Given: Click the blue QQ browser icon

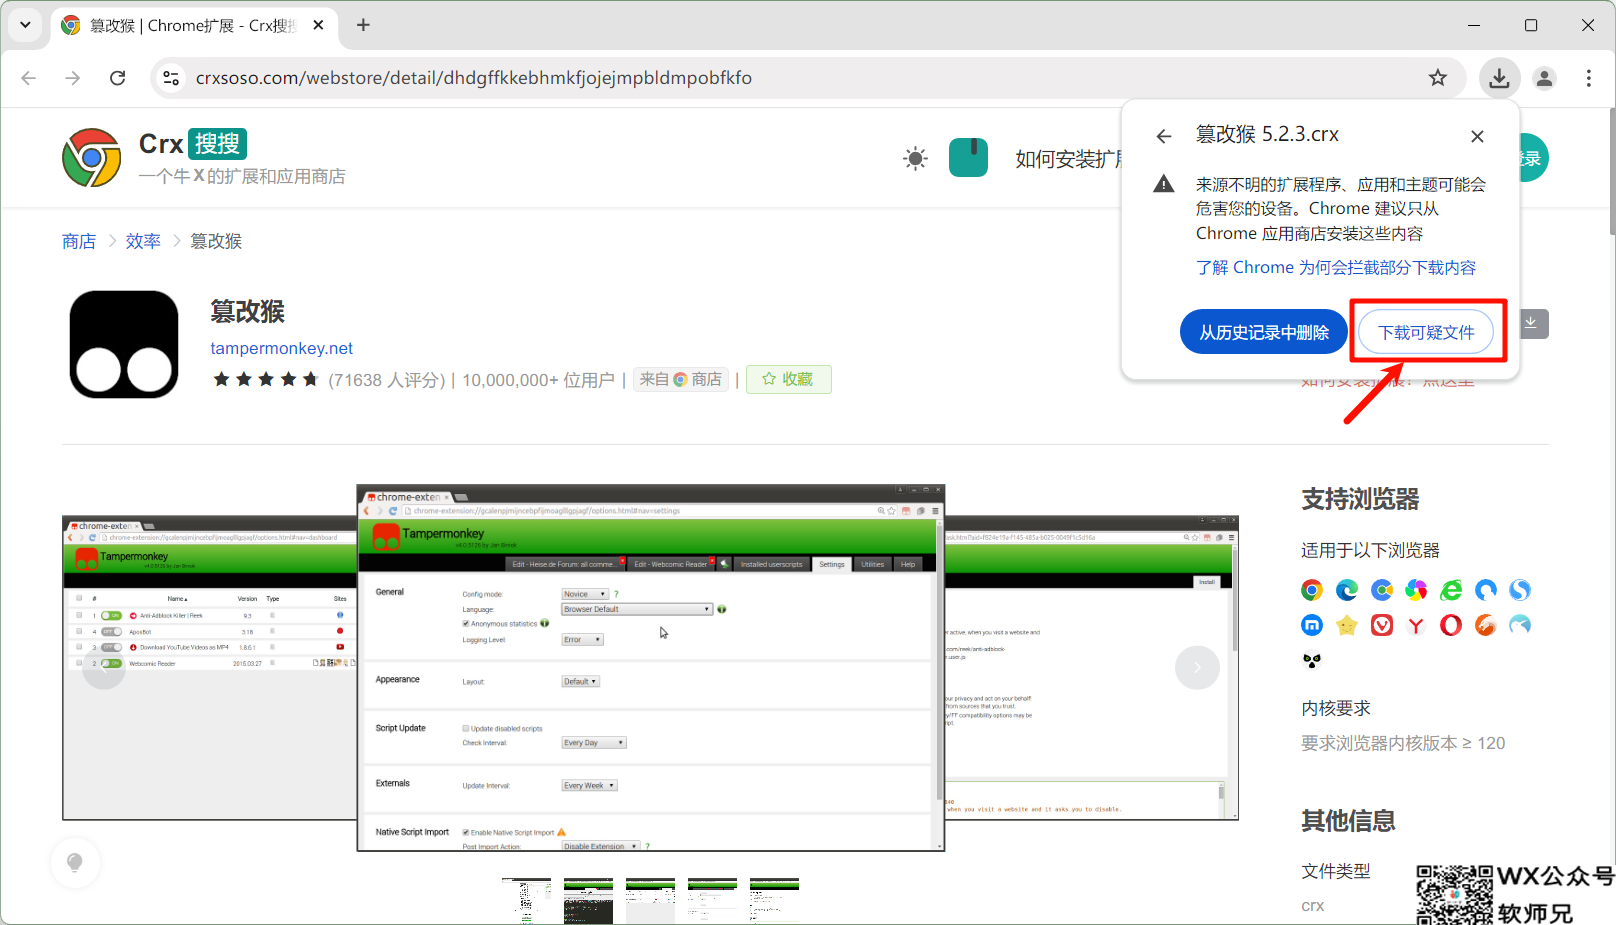Looking at the screenshot, I should (x=1486, y=590).
